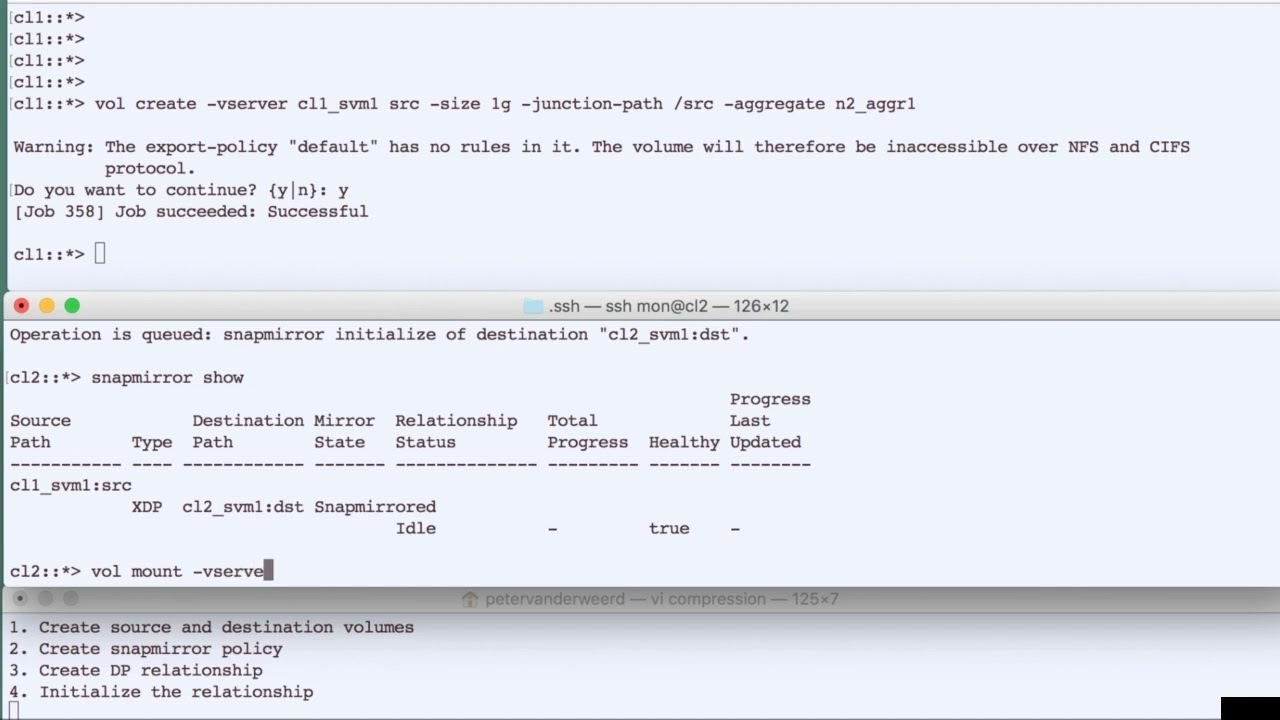Click the '.ssh — ssh mon@cl2 — 126×12' window title
1280x720 pixels.
click(x=669, y=306)
